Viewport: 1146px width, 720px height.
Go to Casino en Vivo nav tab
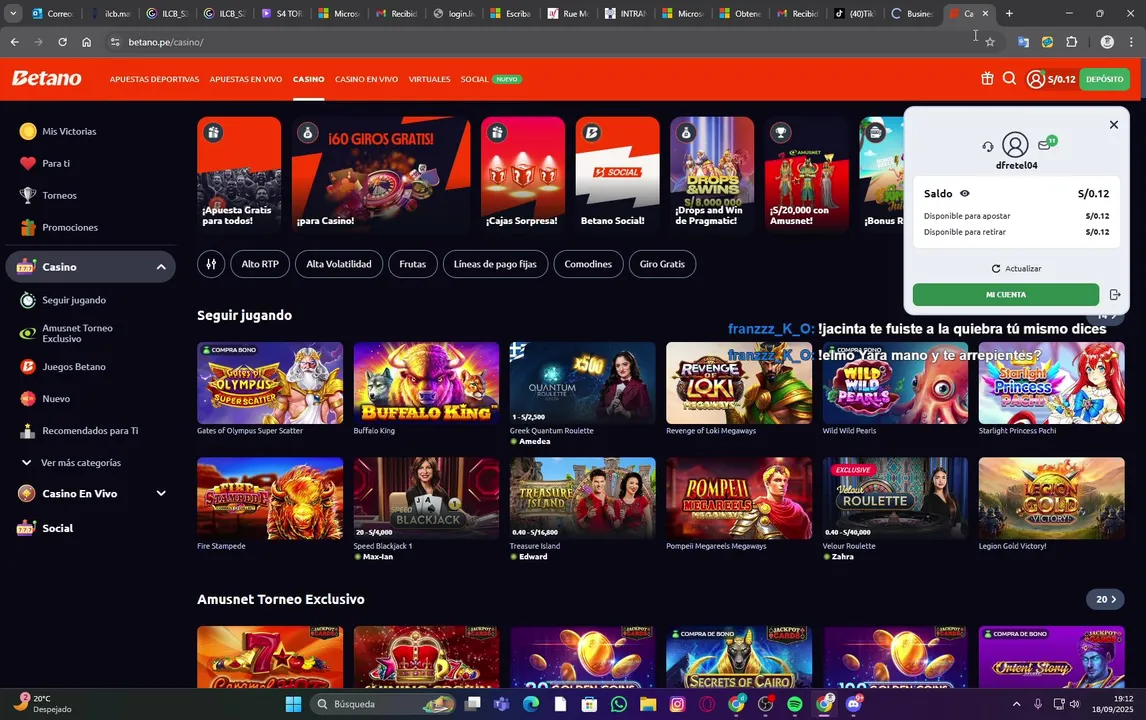click(366, 79)
